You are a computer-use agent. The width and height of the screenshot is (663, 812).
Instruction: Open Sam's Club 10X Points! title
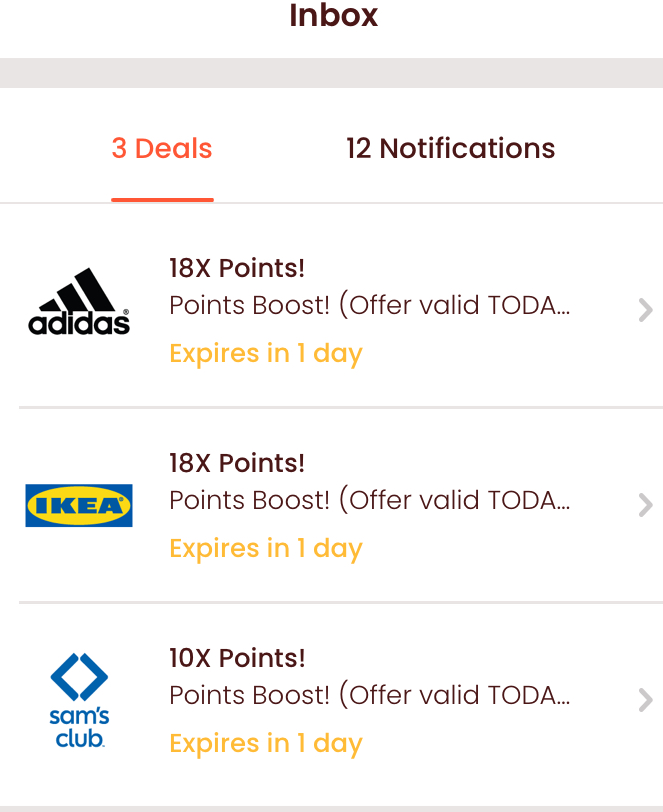coord(237,658)
